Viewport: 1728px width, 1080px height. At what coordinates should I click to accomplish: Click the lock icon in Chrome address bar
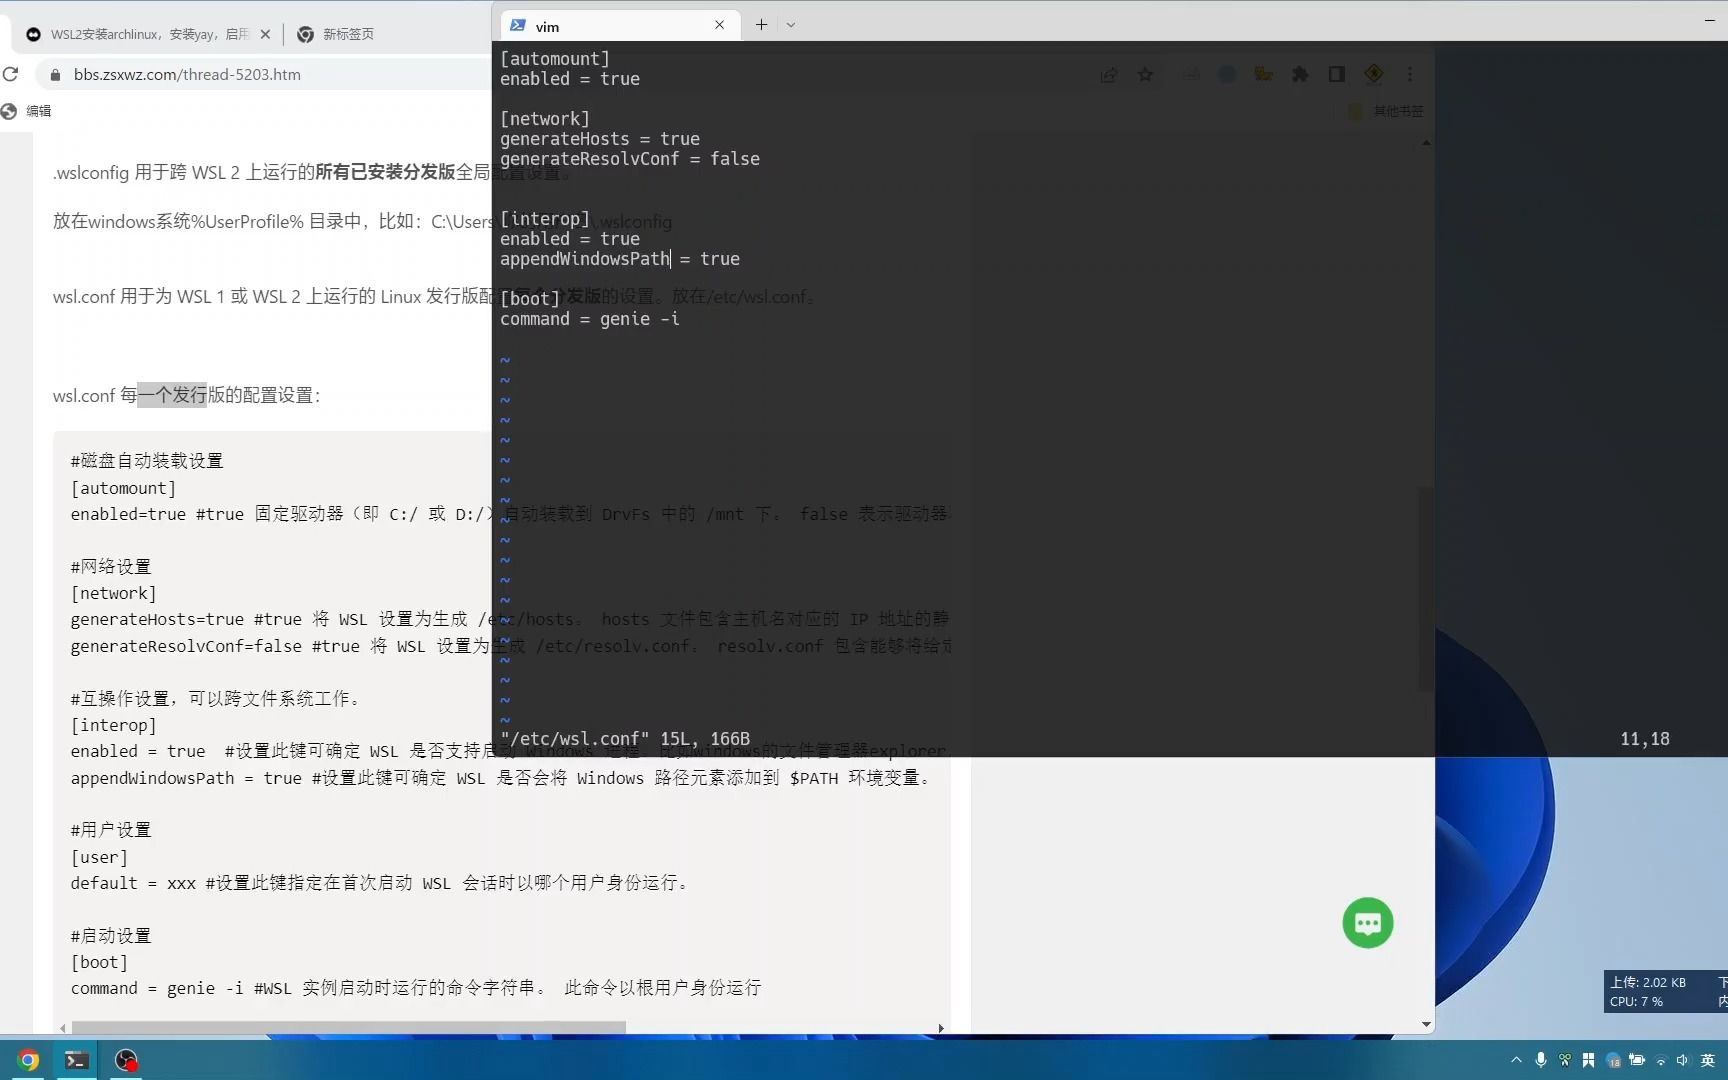tap(55, 75)
